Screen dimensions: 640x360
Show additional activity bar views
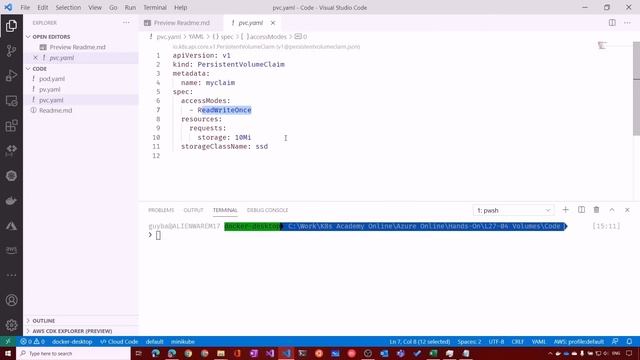coord(11,275)
